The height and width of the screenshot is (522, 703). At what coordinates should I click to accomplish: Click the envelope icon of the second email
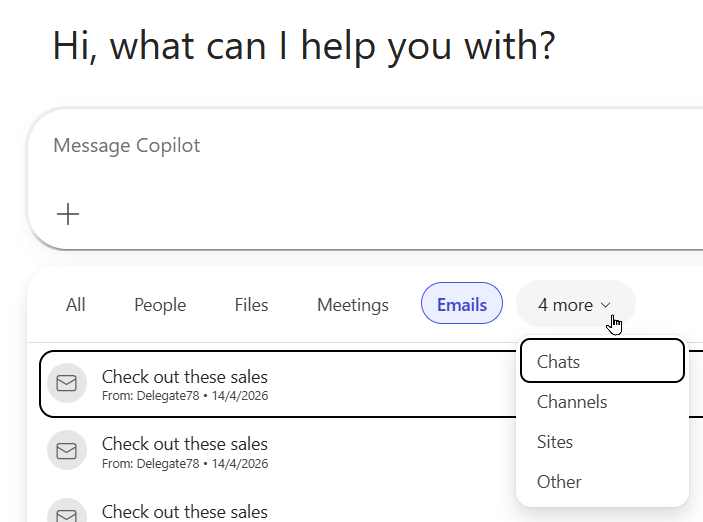click(x=67, y=451)
